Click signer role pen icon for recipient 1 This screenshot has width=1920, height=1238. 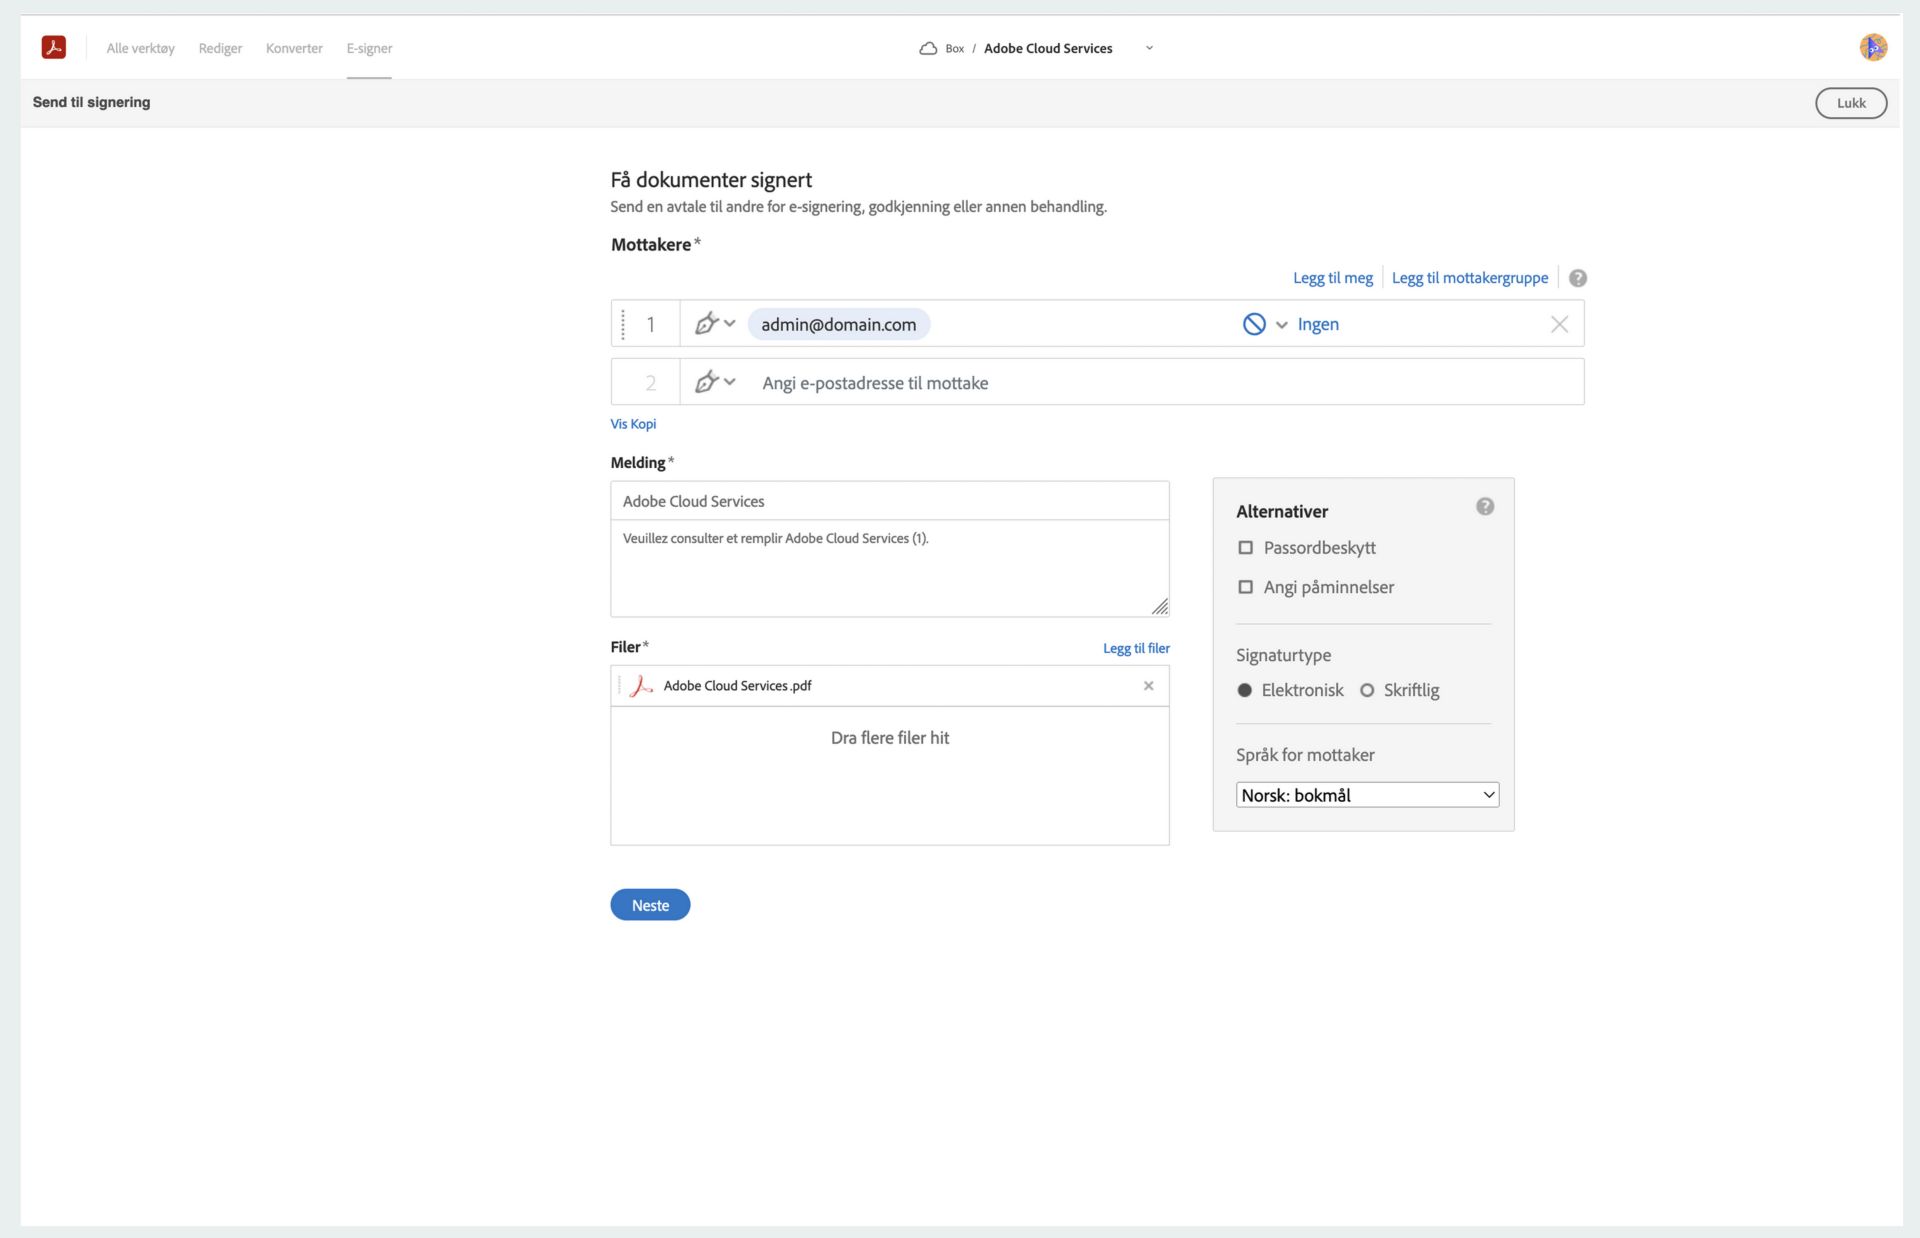click(x=706, y=323)
